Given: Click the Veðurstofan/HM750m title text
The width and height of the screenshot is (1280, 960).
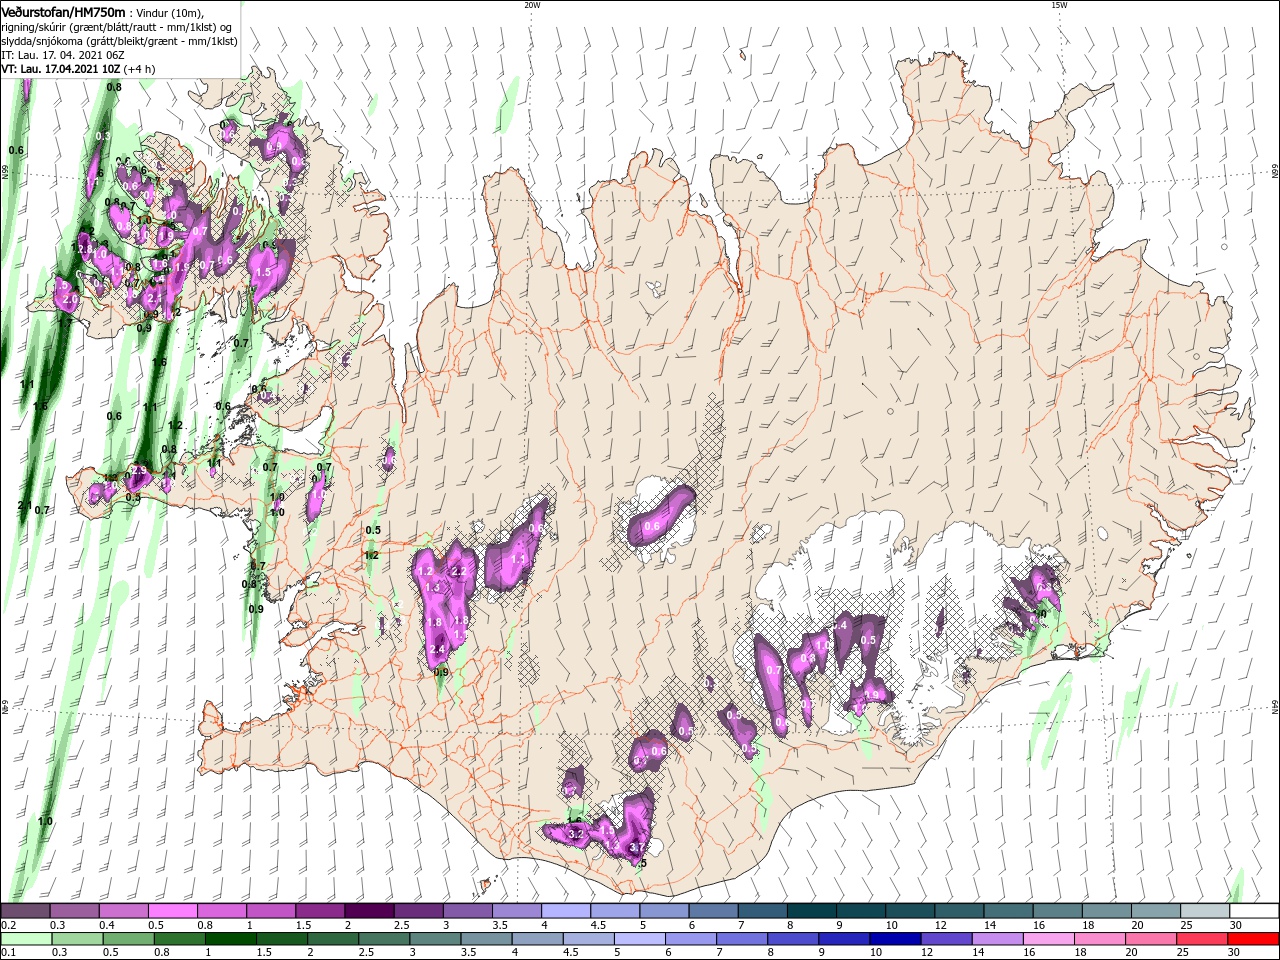Looking at the screenshot, I should click(x=63, y=11).
